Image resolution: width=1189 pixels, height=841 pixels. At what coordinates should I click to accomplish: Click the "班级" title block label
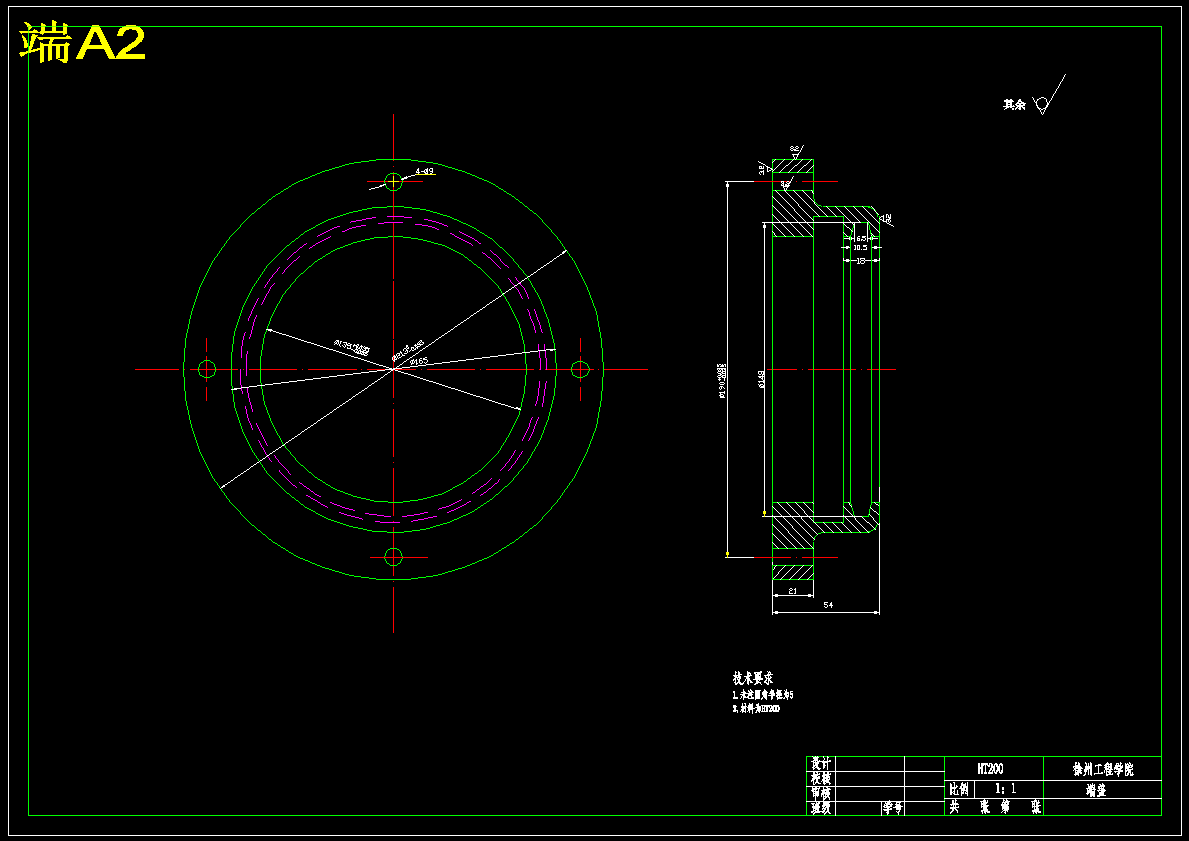[x=820, y=808]
